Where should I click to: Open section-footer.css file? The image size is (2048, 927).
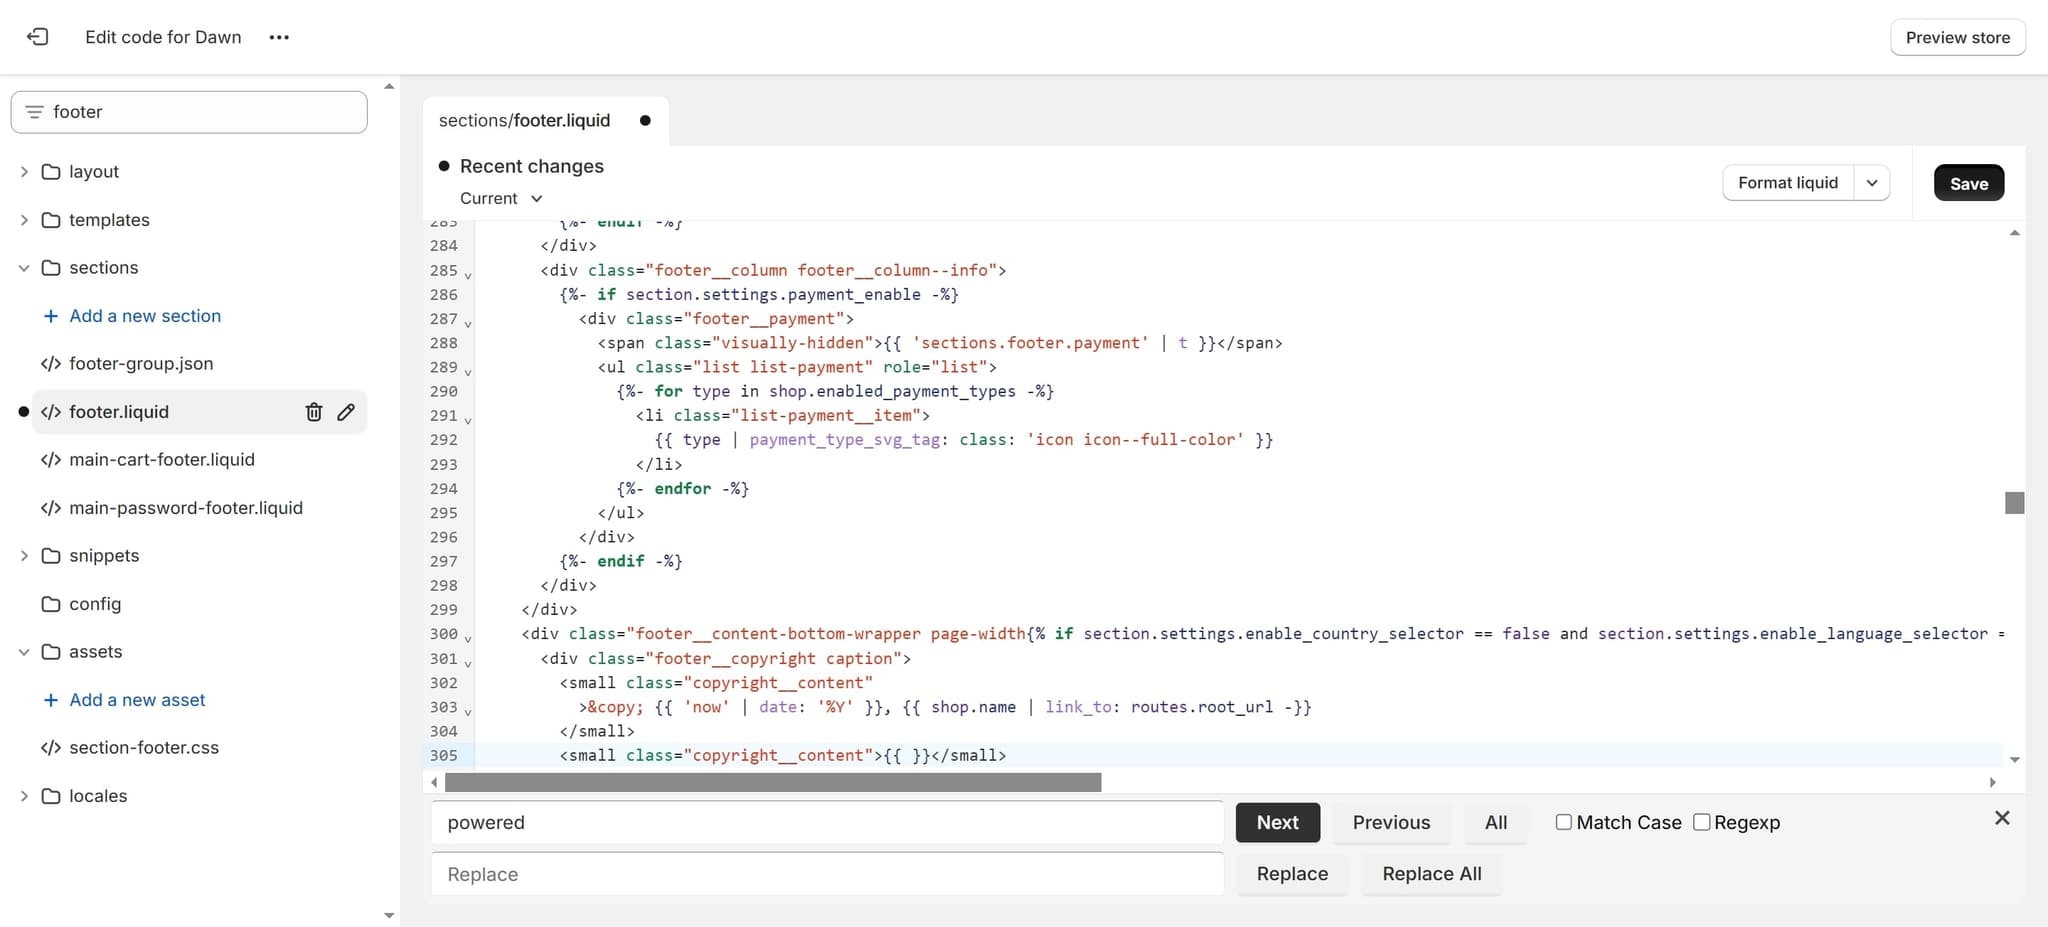(x=143, y=748)
